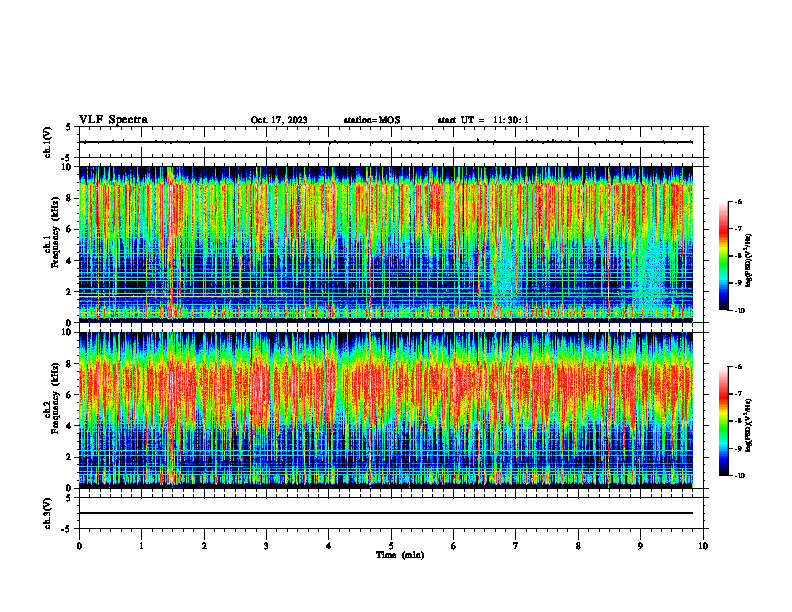This screenshot has height=612, width=792.
Task: Click the ch.1 color bar log(PSD) label
Action: pyautogui.click(x=749, y=260)
